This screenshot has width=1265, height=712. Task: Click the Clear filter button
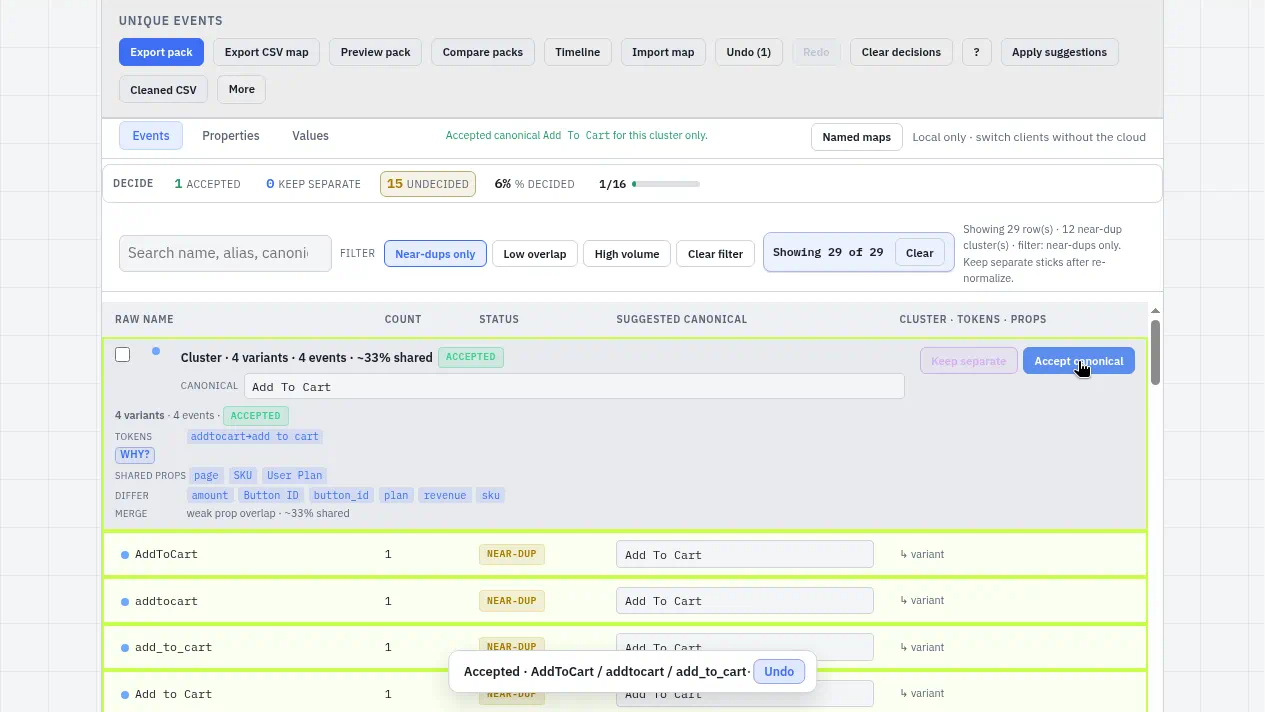pos(716,254)
